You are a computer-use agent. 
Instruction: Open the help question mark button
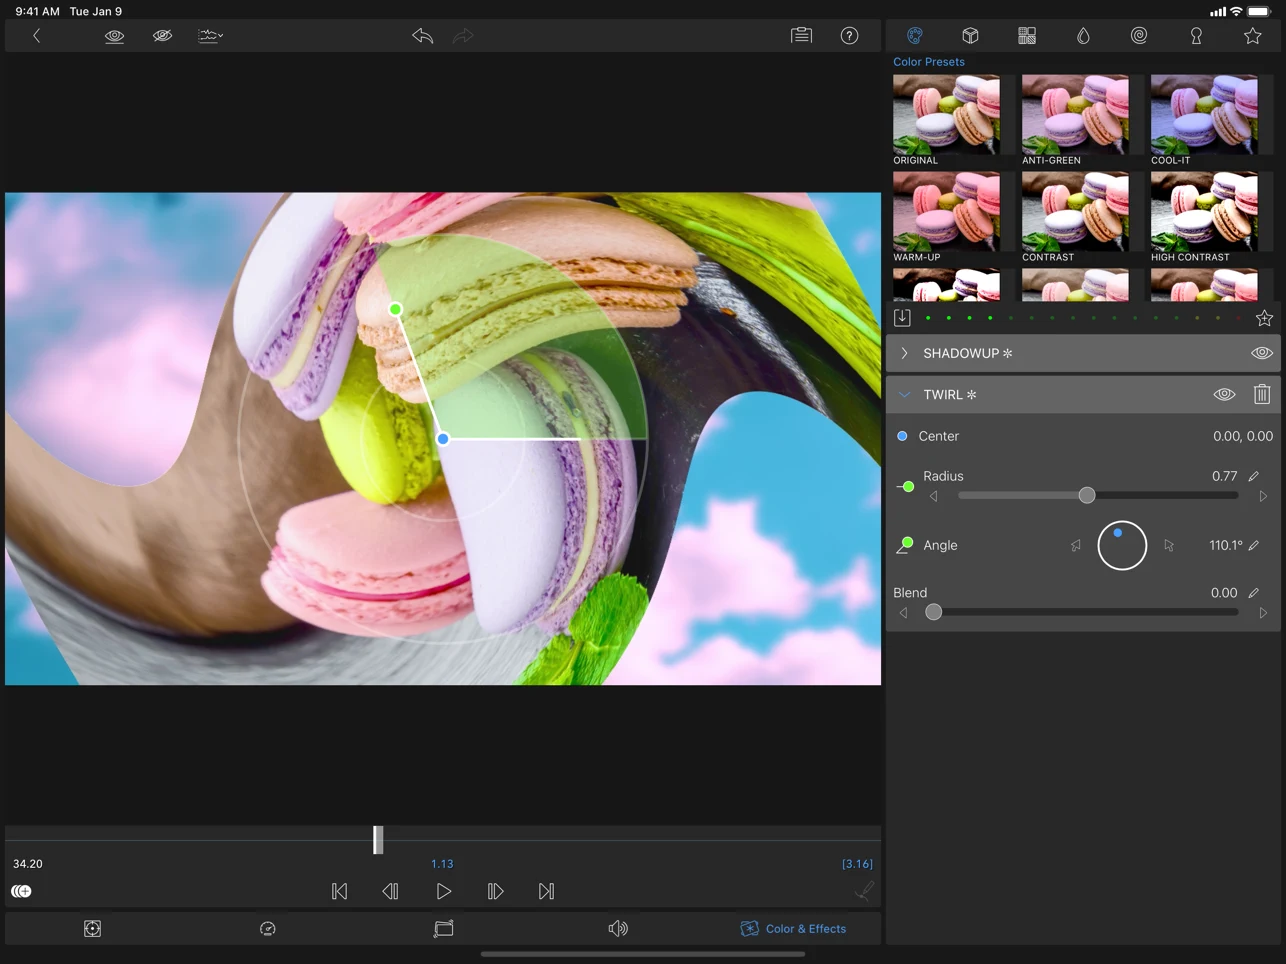coord(849,36)
